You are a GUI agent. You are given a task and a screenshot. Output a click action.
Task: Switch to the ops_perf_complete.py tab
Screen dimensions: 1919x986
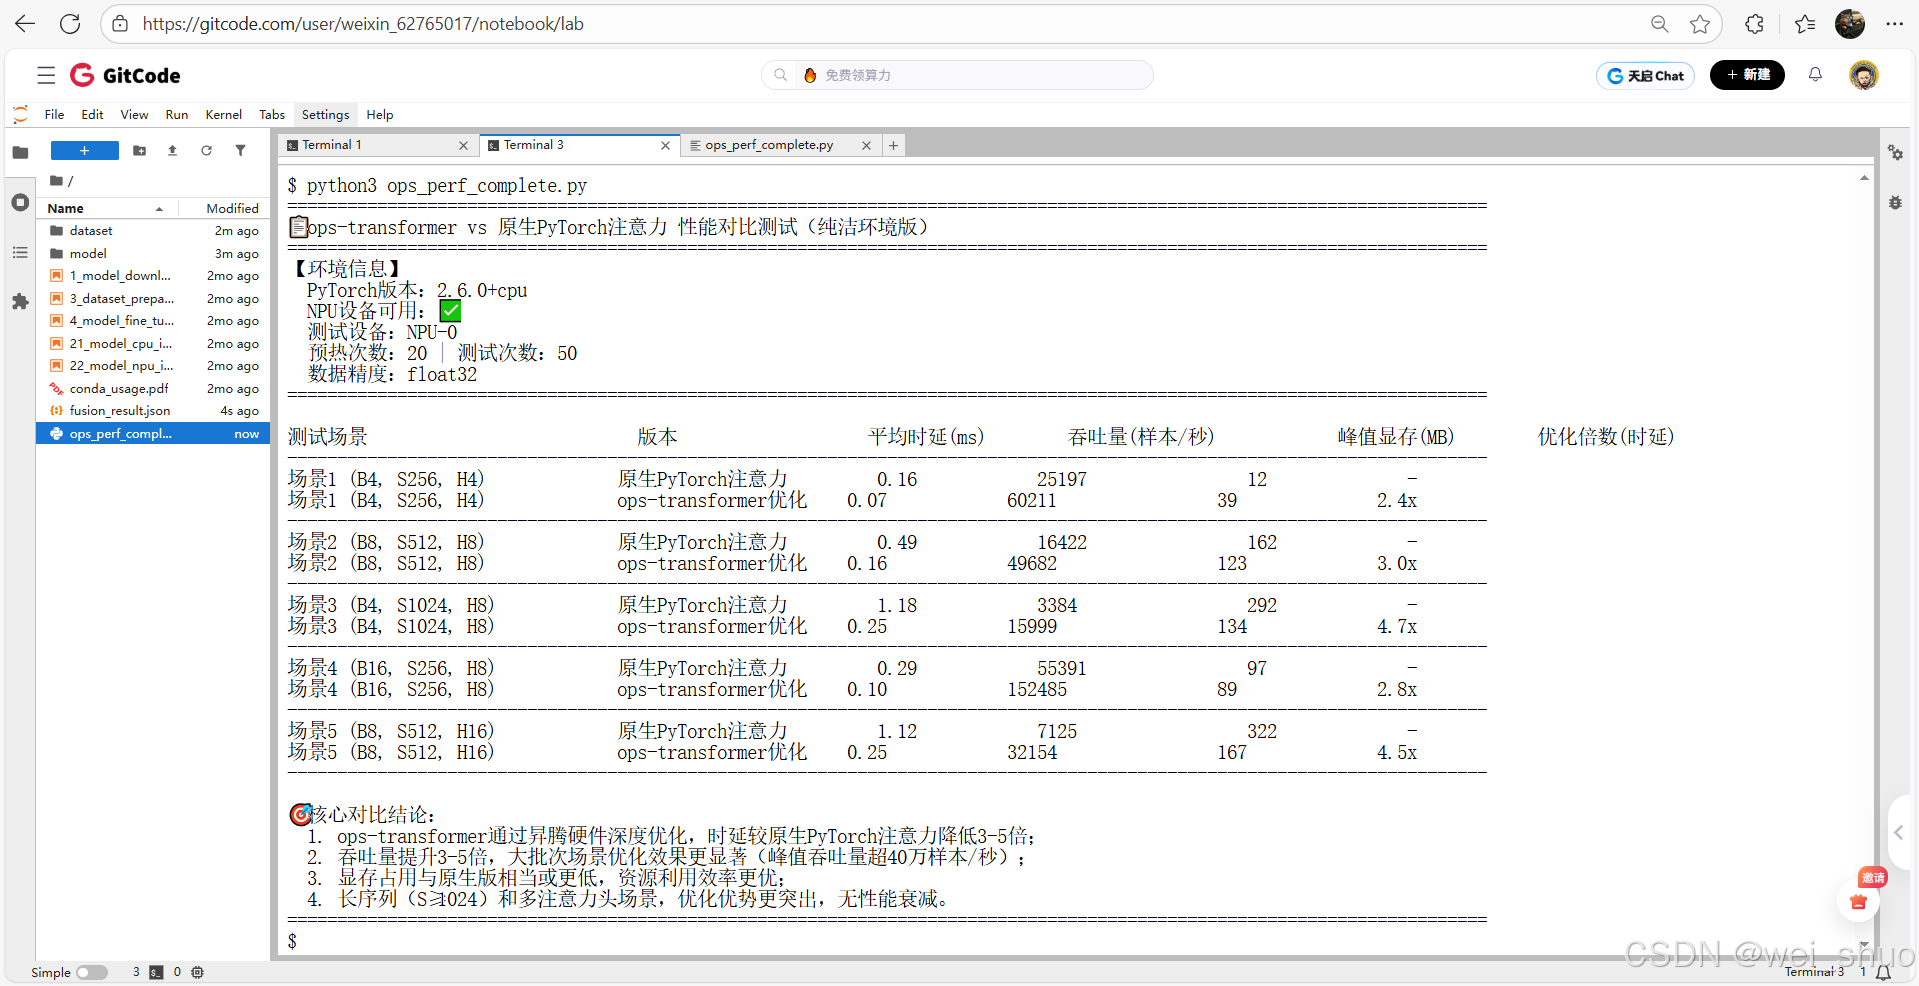click(x=769, y=145)
